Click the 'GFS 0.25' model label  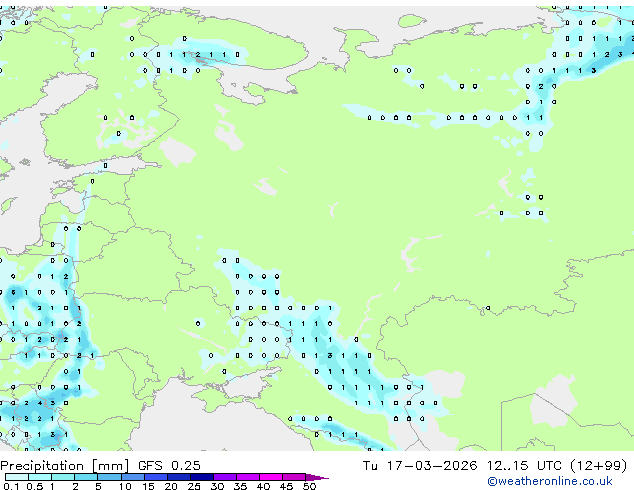pos(169,466)
